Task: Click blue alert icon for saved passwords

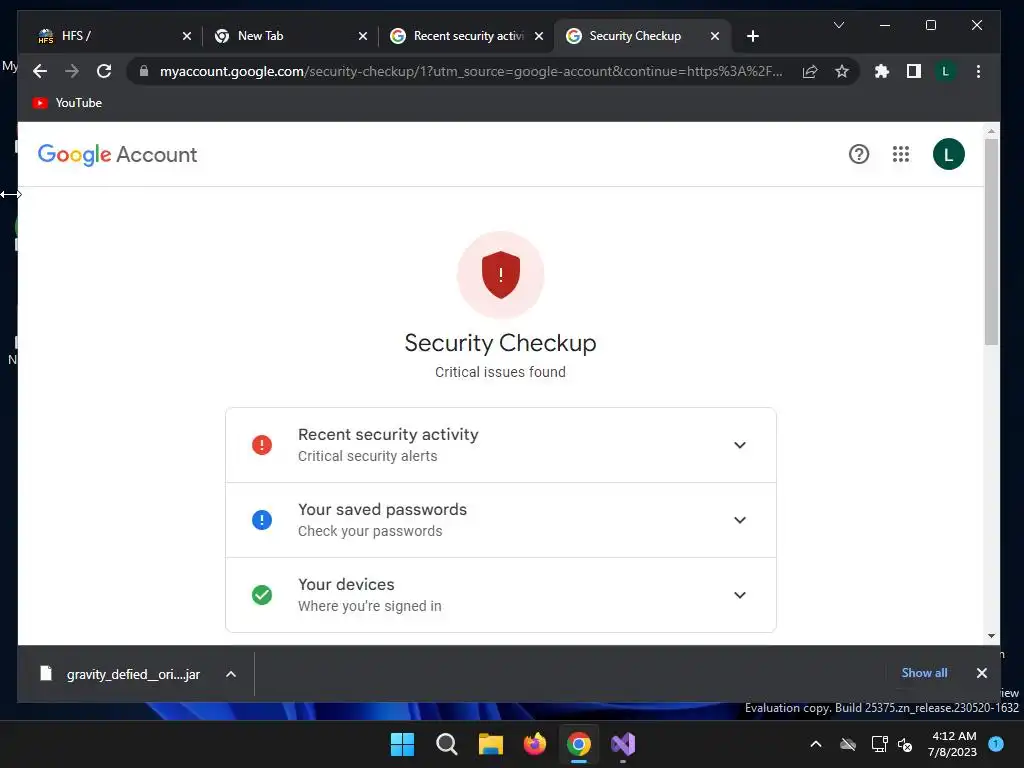Action: click(262, 520)
